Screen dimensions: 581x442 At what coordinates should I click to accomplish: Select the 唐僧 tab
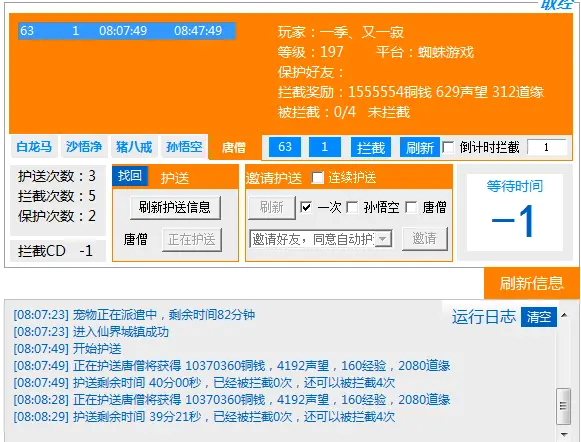point(234,147)
